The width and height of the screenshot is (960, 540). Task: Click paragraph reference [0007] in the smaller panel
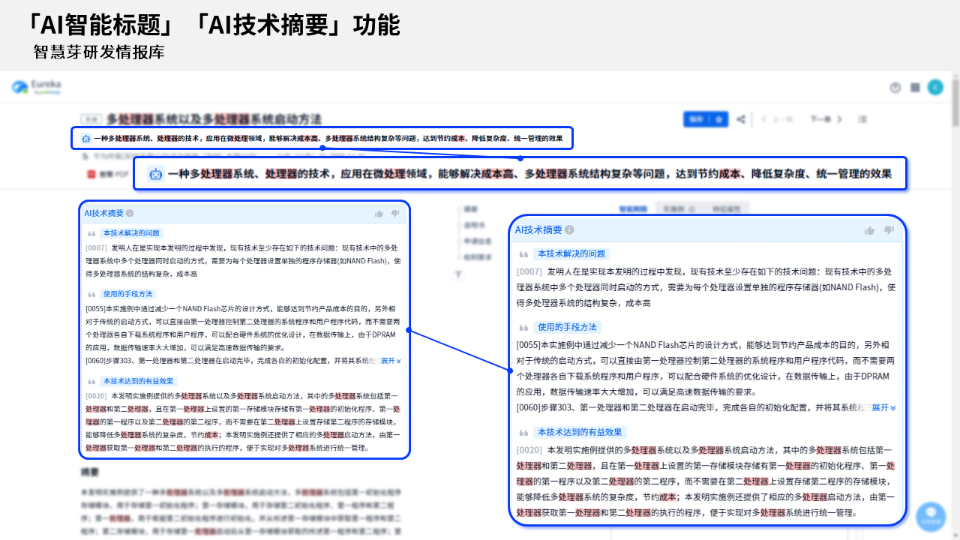click(x=96, y=248)
